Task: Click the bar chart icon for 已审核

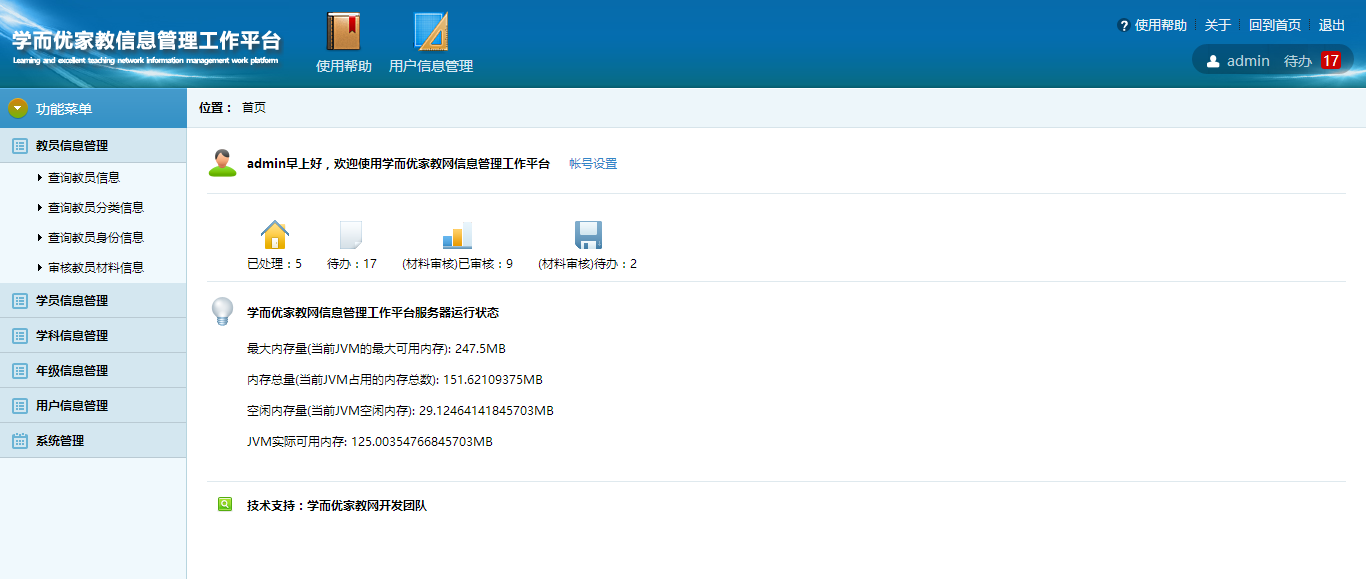Action: [x=457, y=235]
